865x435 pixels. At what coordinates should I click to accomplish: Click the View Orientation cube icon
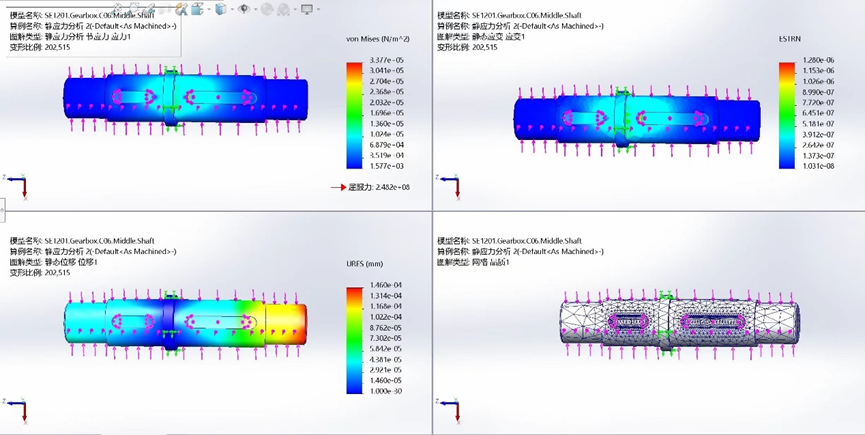198,9
